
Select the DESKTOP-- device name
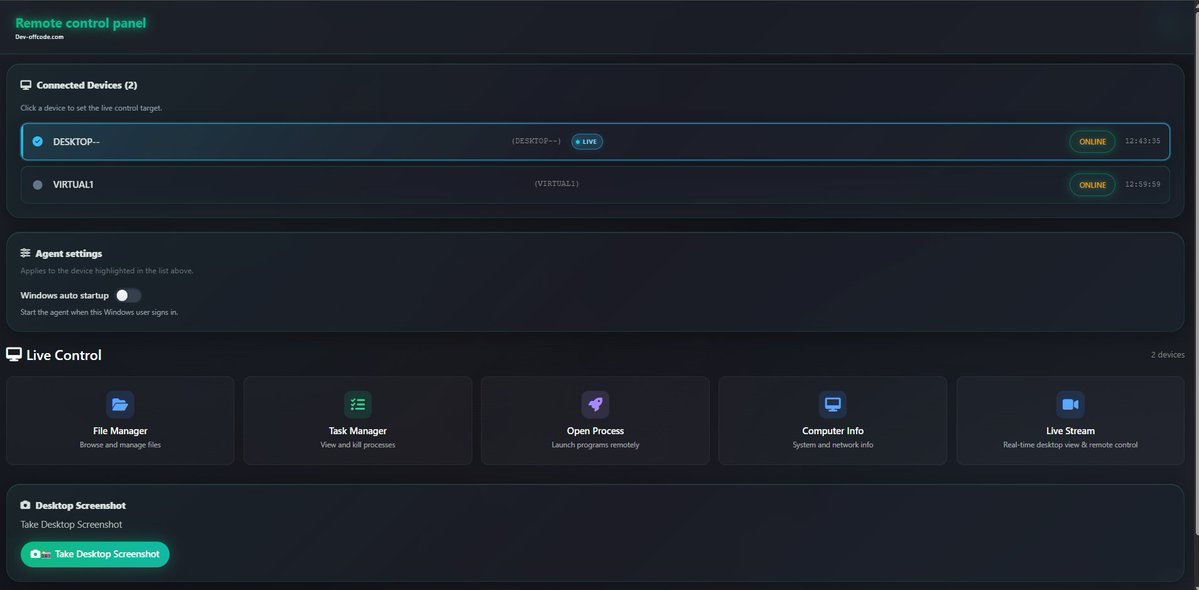tap(76, 141)
